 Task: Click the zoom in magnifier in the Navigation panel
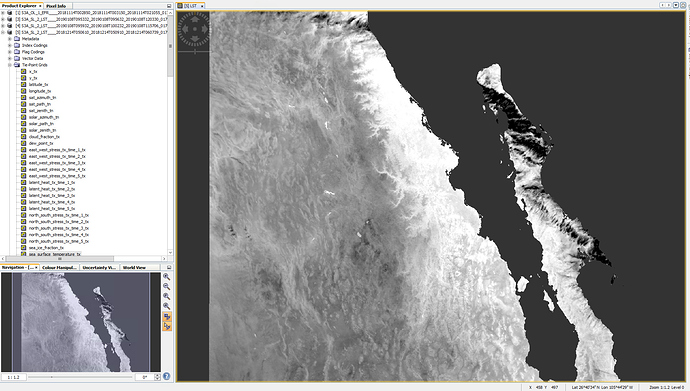(166, 277)
